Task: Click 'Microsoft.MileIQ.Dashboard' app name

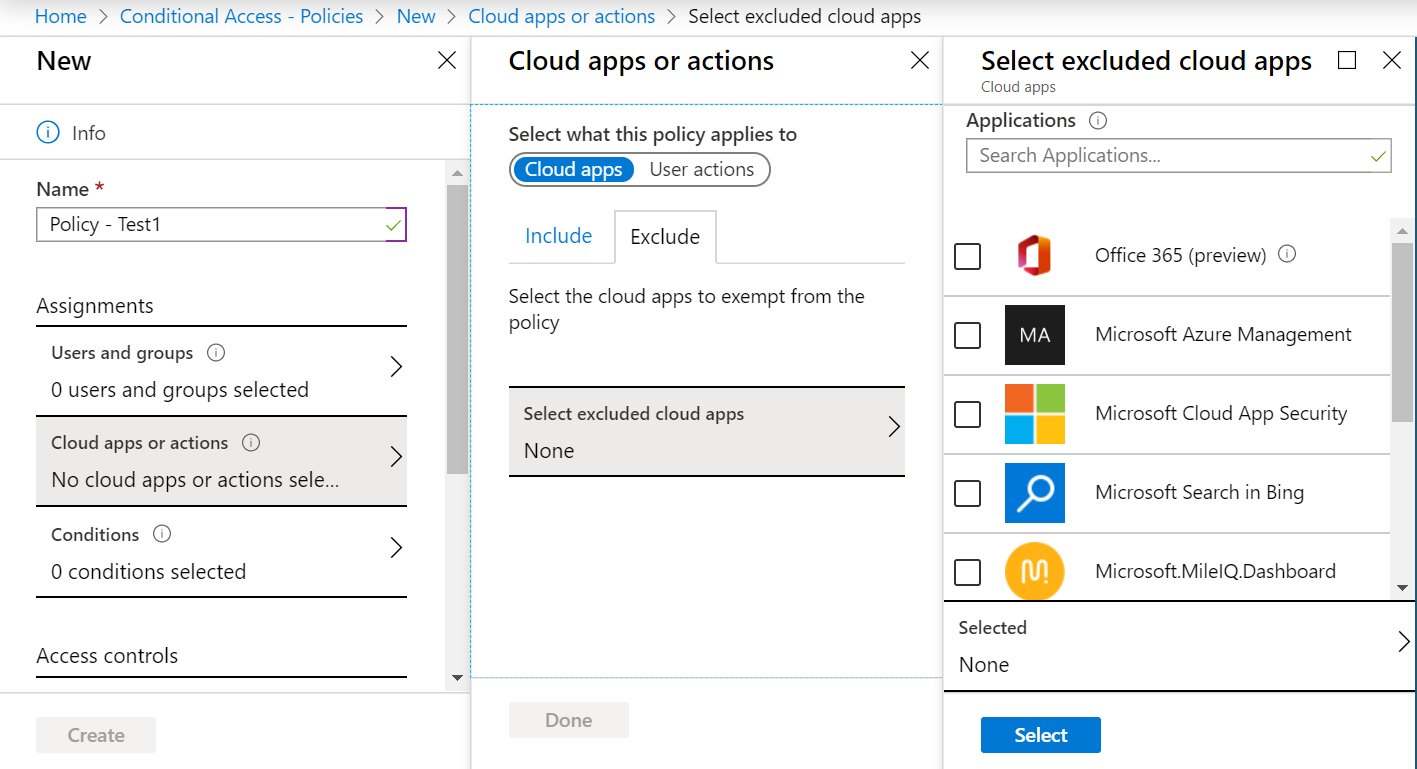Action: [x=1215, y=571]
